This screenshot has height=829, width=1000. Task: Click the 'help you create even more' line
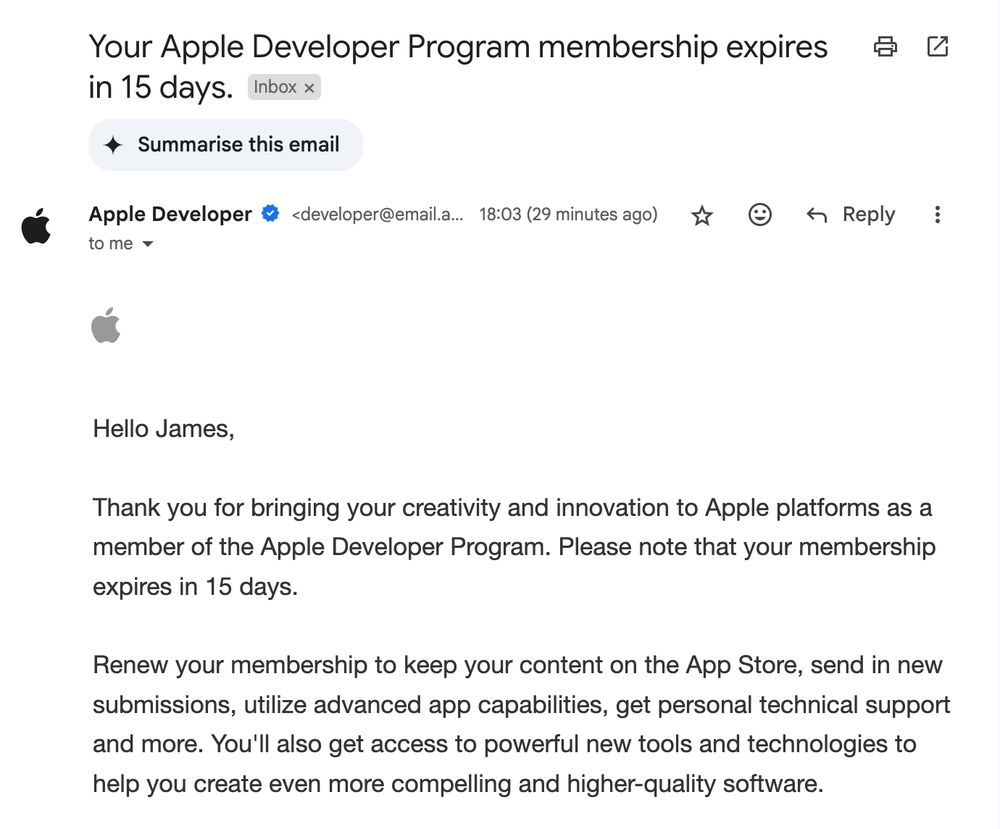point(458,784)
